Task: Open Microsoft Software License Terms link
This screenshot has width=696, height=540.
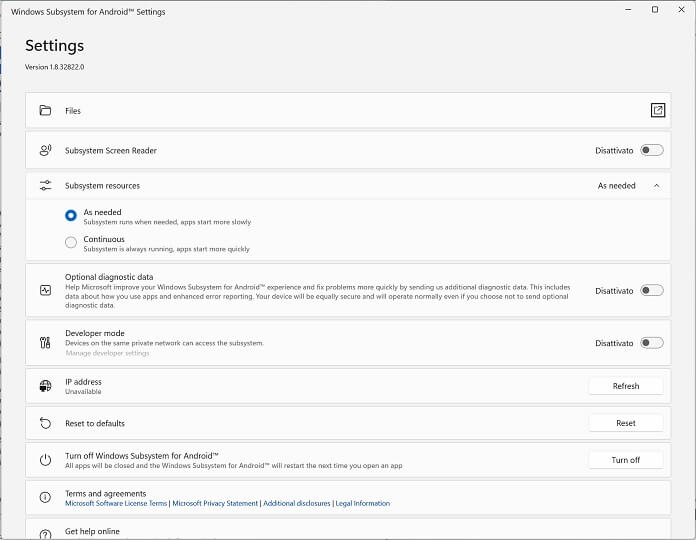Action: [x=116, y=503]
